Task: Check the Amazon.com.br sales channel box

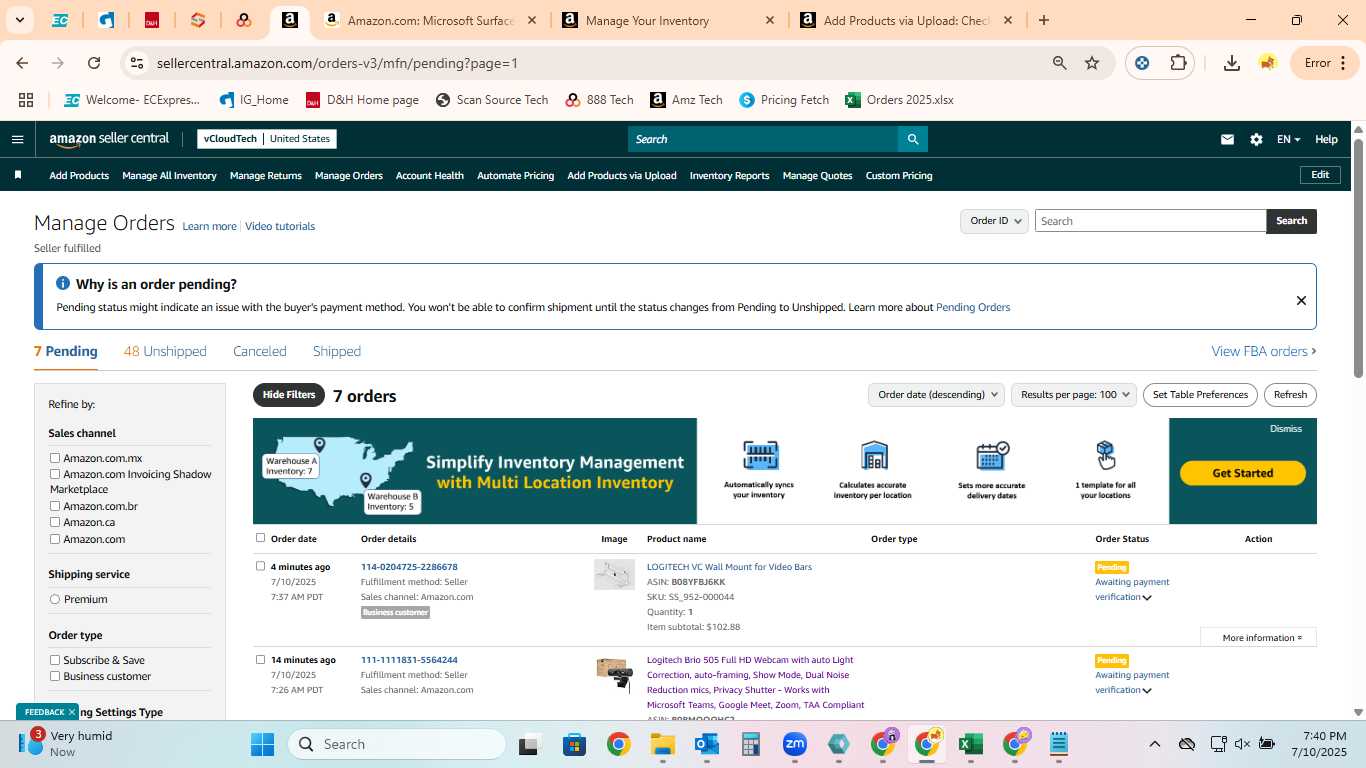Action: click(x=55, y=506)
